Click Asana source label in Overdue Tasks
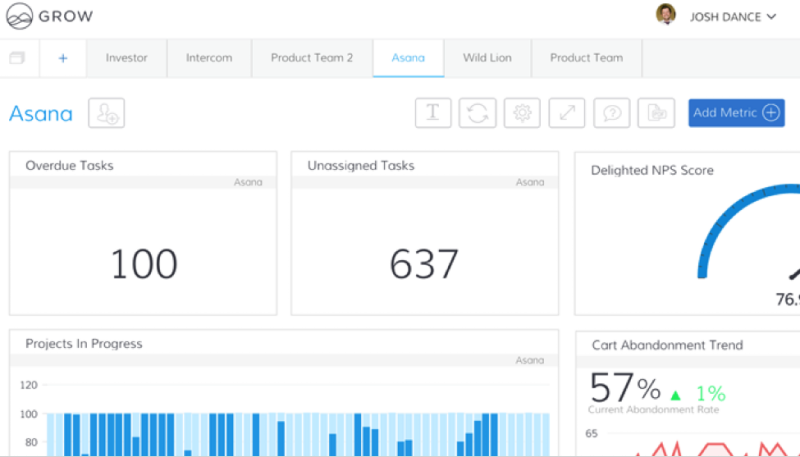The height and width of the screenshot is (457, 800). pos(248,182)
